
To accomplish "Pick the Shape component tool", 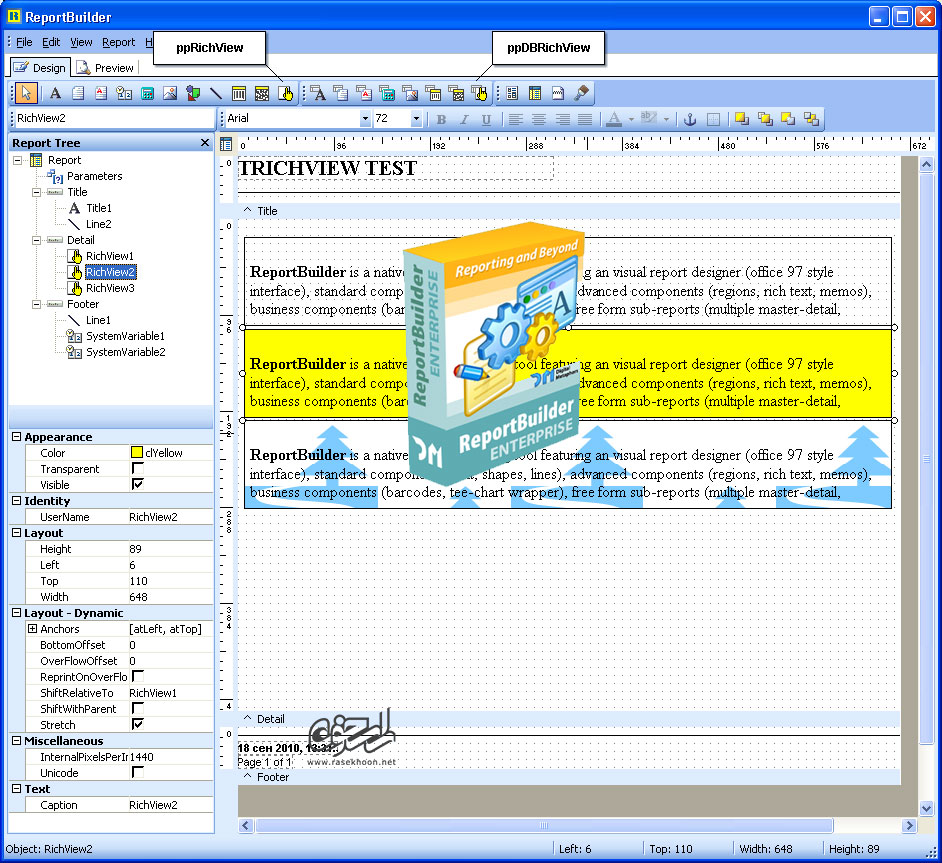I will point(193,93).
